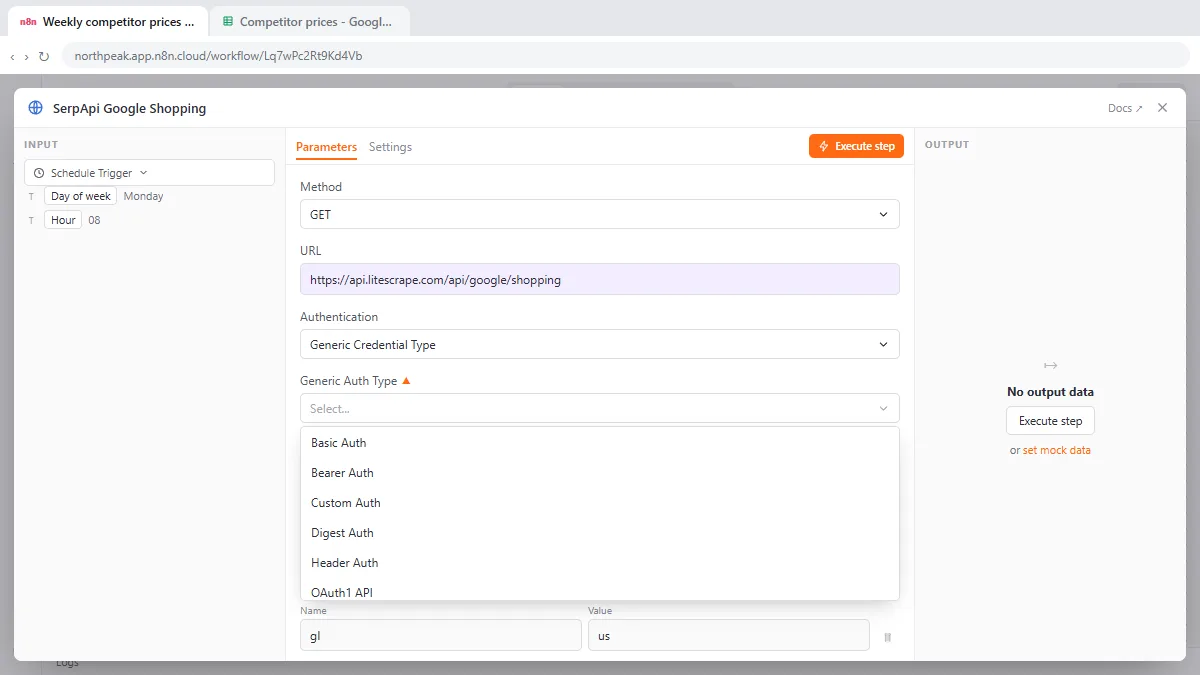The image size is (1200, 675).
Task: Expand the Schedule Trigger input selector
Action: (150, 173)
